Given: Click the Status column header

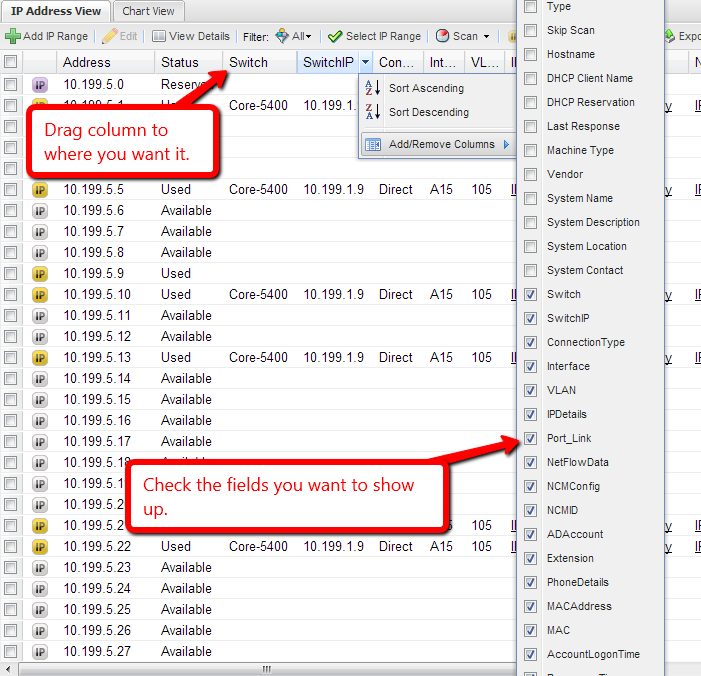Looking at the screenshot, I should pyautogui.click(x=188, y=62).
